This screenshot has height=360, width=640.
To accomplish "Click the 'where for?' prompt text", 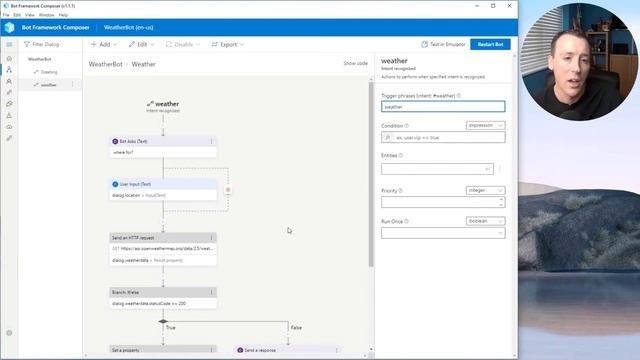I will click(x=123, y=152).
